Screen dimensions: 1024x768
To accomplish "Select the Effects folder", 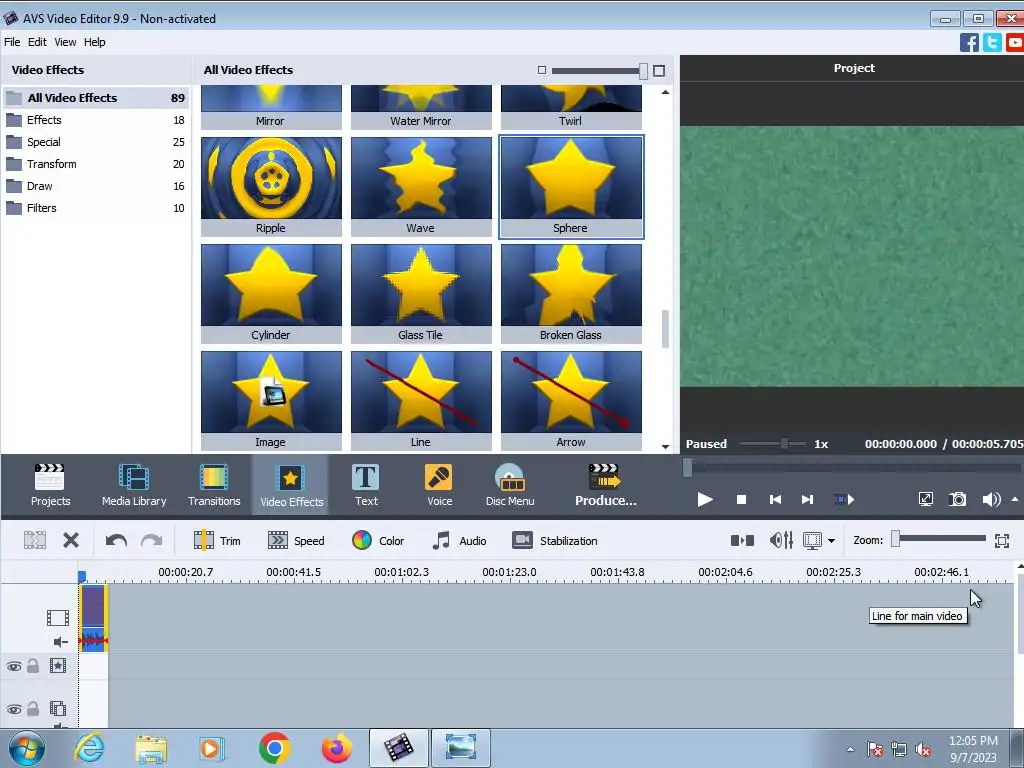I will pyautogui.click(x=96, y=120).
